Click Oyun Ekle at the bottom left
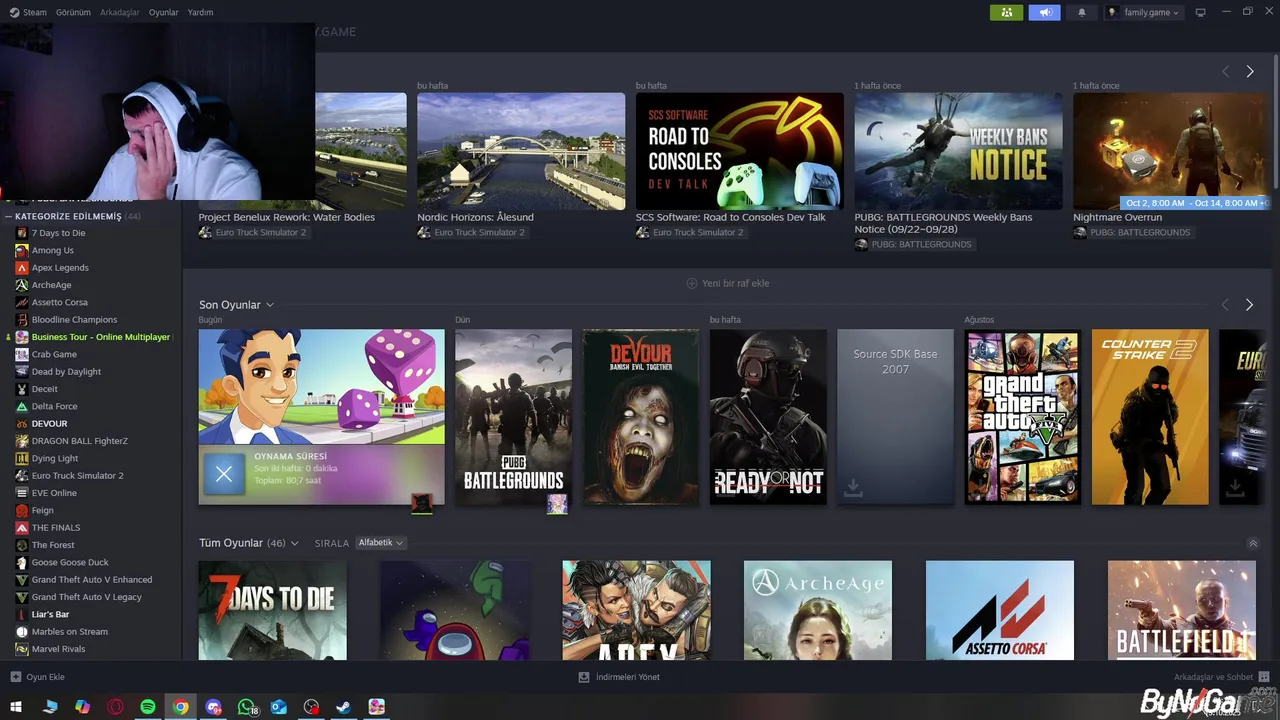This screenshot has height=720, width=1280. 37,677
